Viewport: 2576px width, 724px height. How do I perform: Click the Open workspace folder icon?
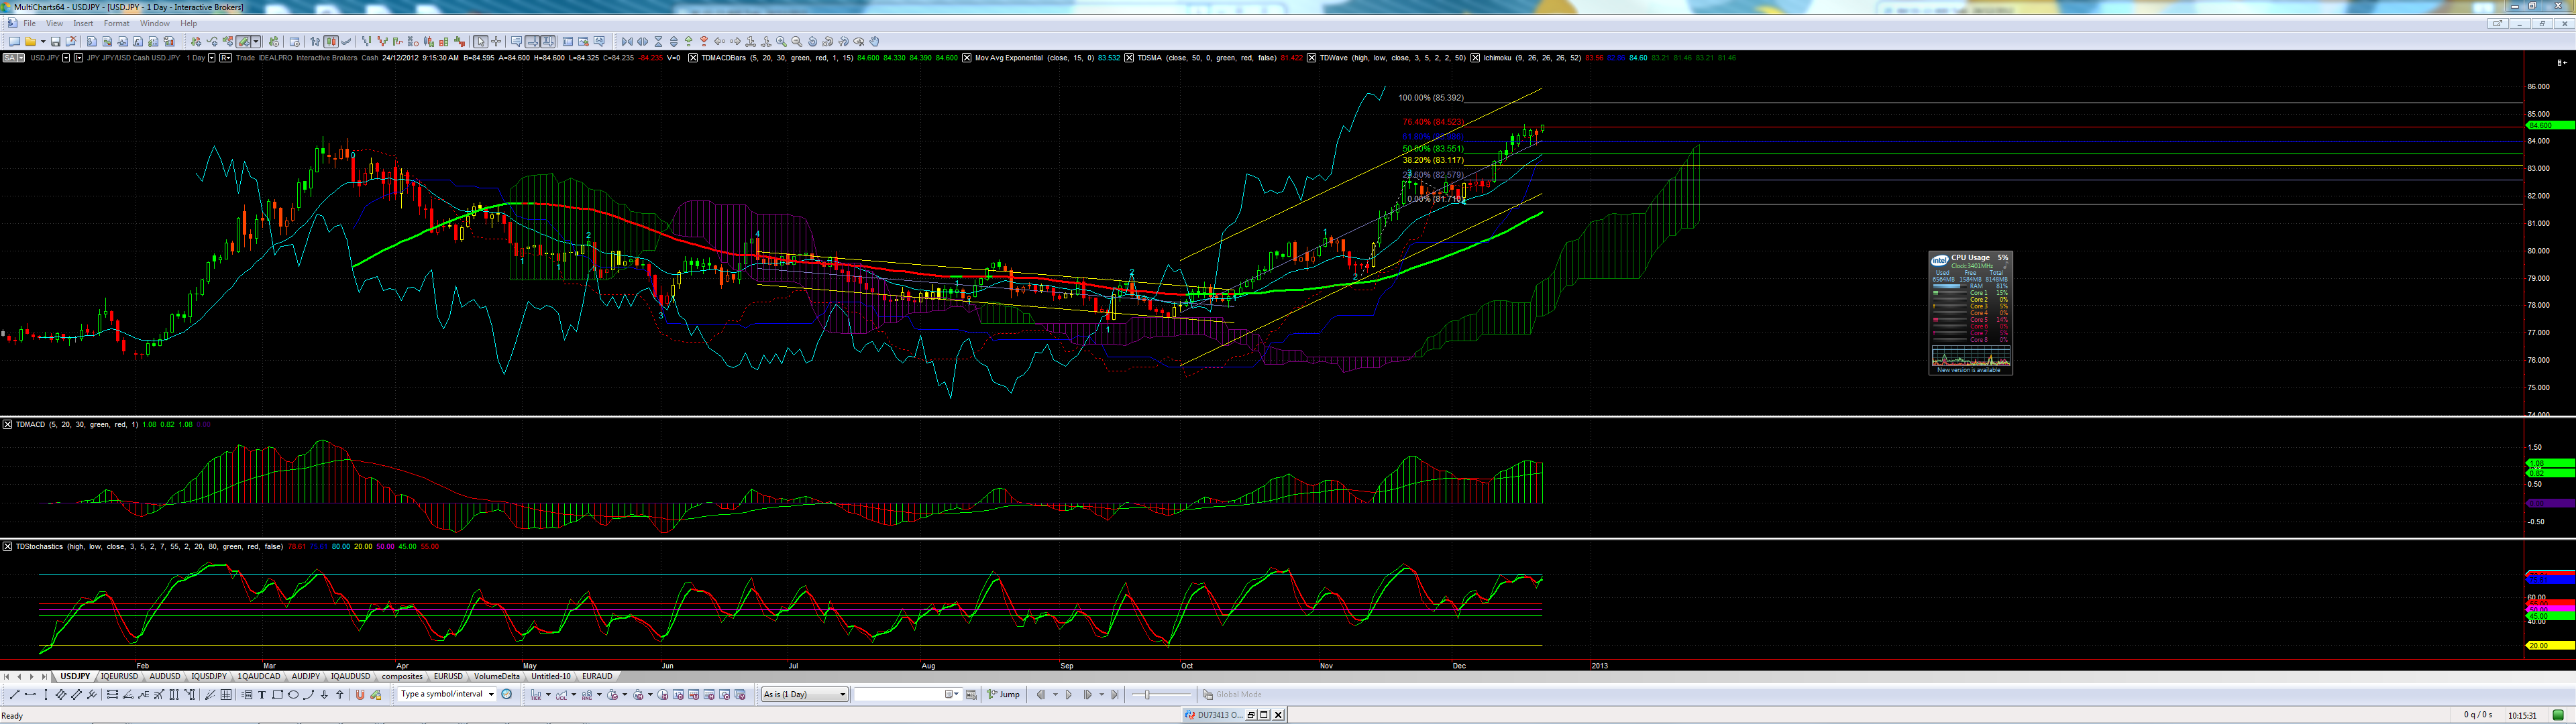pos(31,42)
